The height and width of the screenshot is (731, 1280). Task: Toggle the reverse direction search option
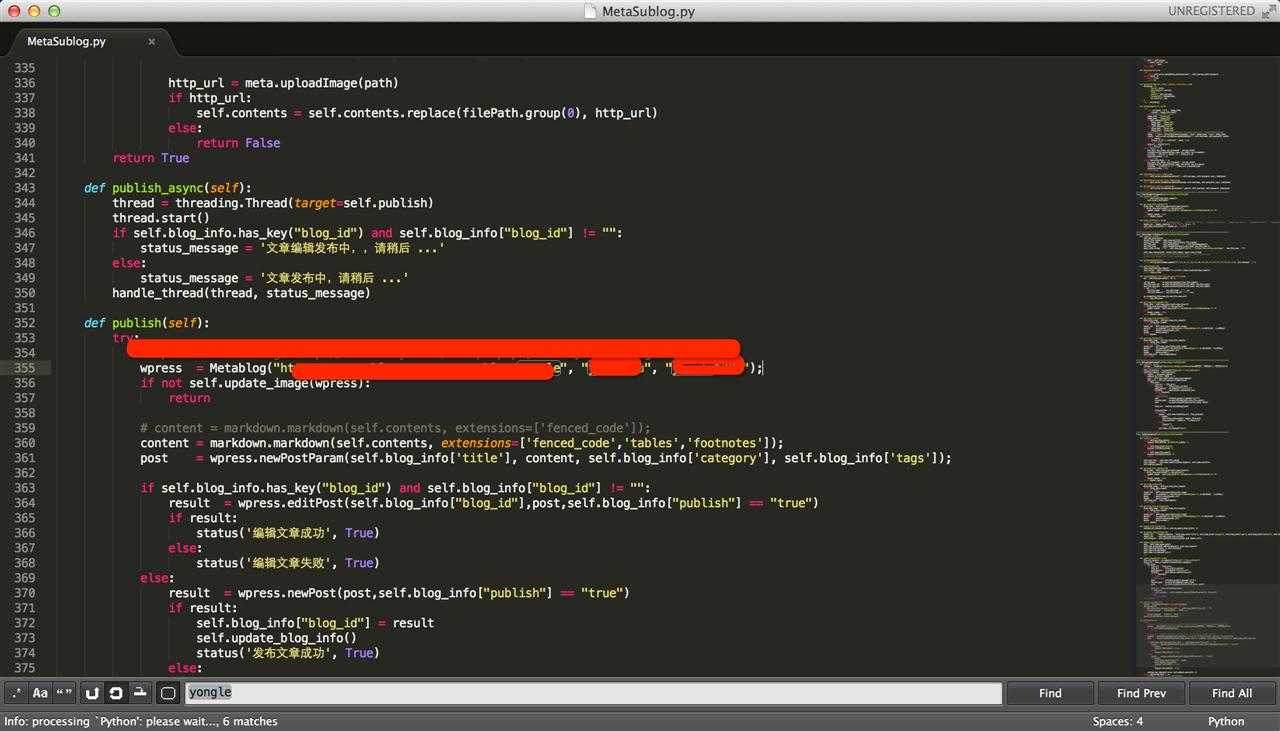click(92, 693)
